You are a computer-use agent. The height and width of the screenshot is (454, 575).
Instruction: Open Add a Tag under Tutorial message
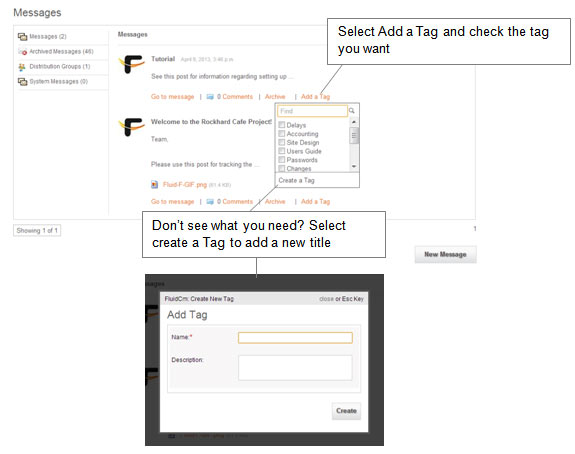(315, 97)
